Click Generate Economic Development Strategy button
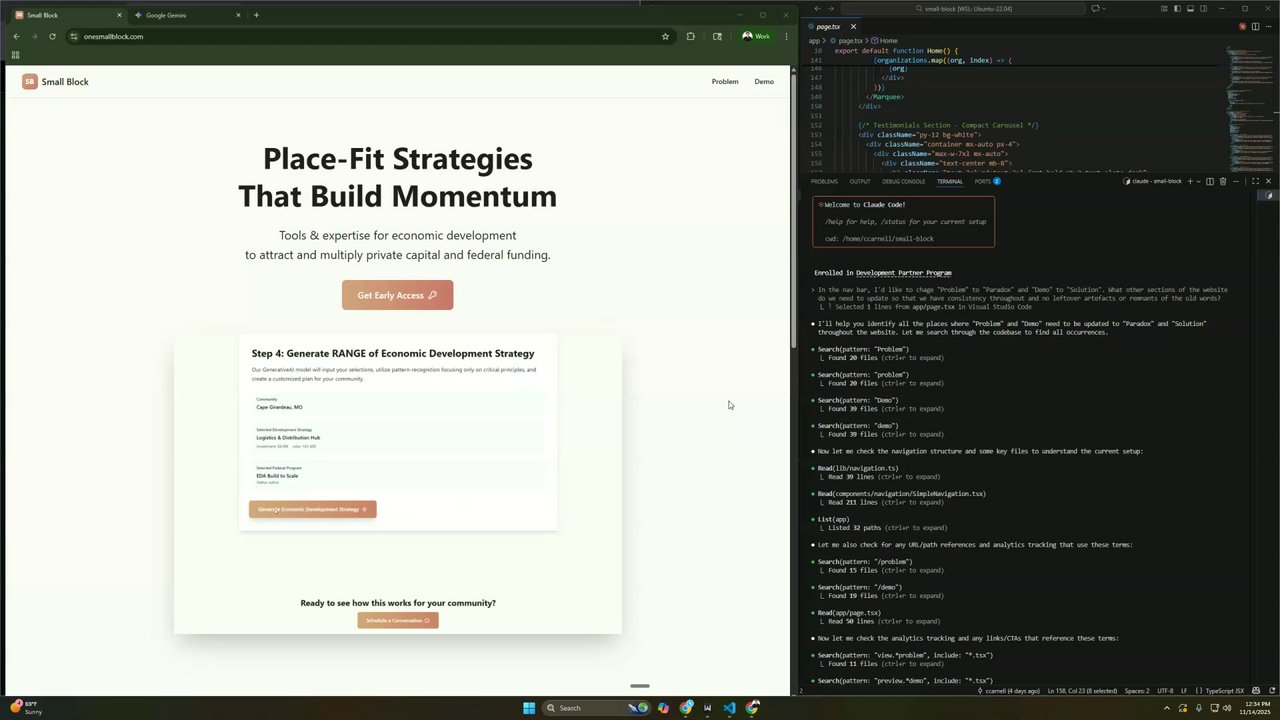 tap(312, 509)
